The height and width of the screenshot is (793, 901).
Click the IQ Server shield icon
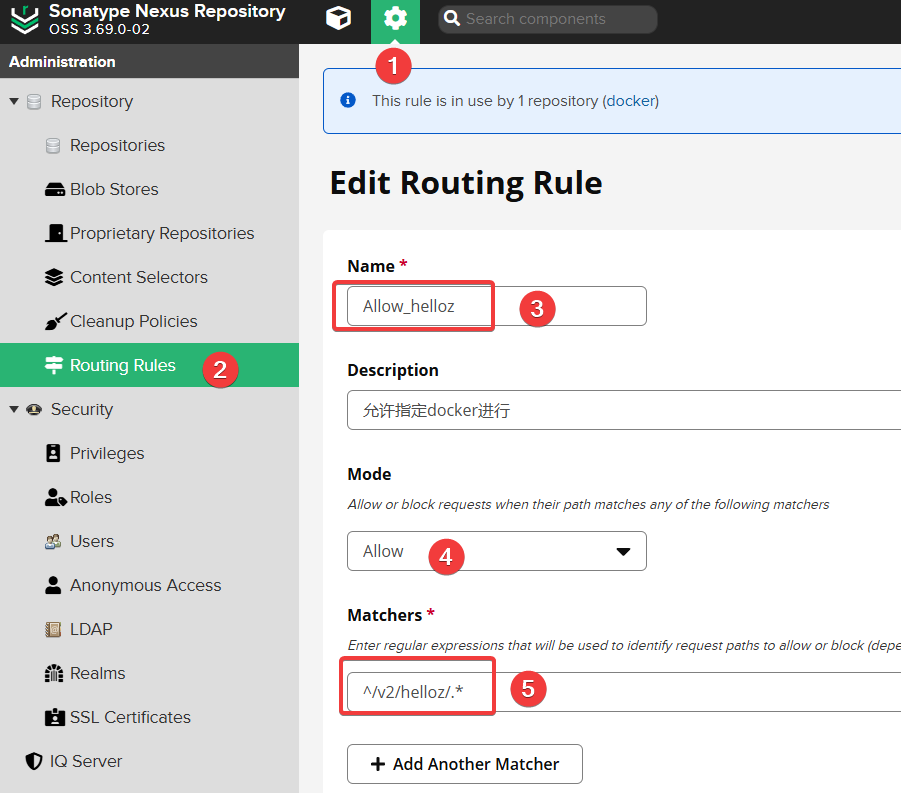click(x=35, y=761)
